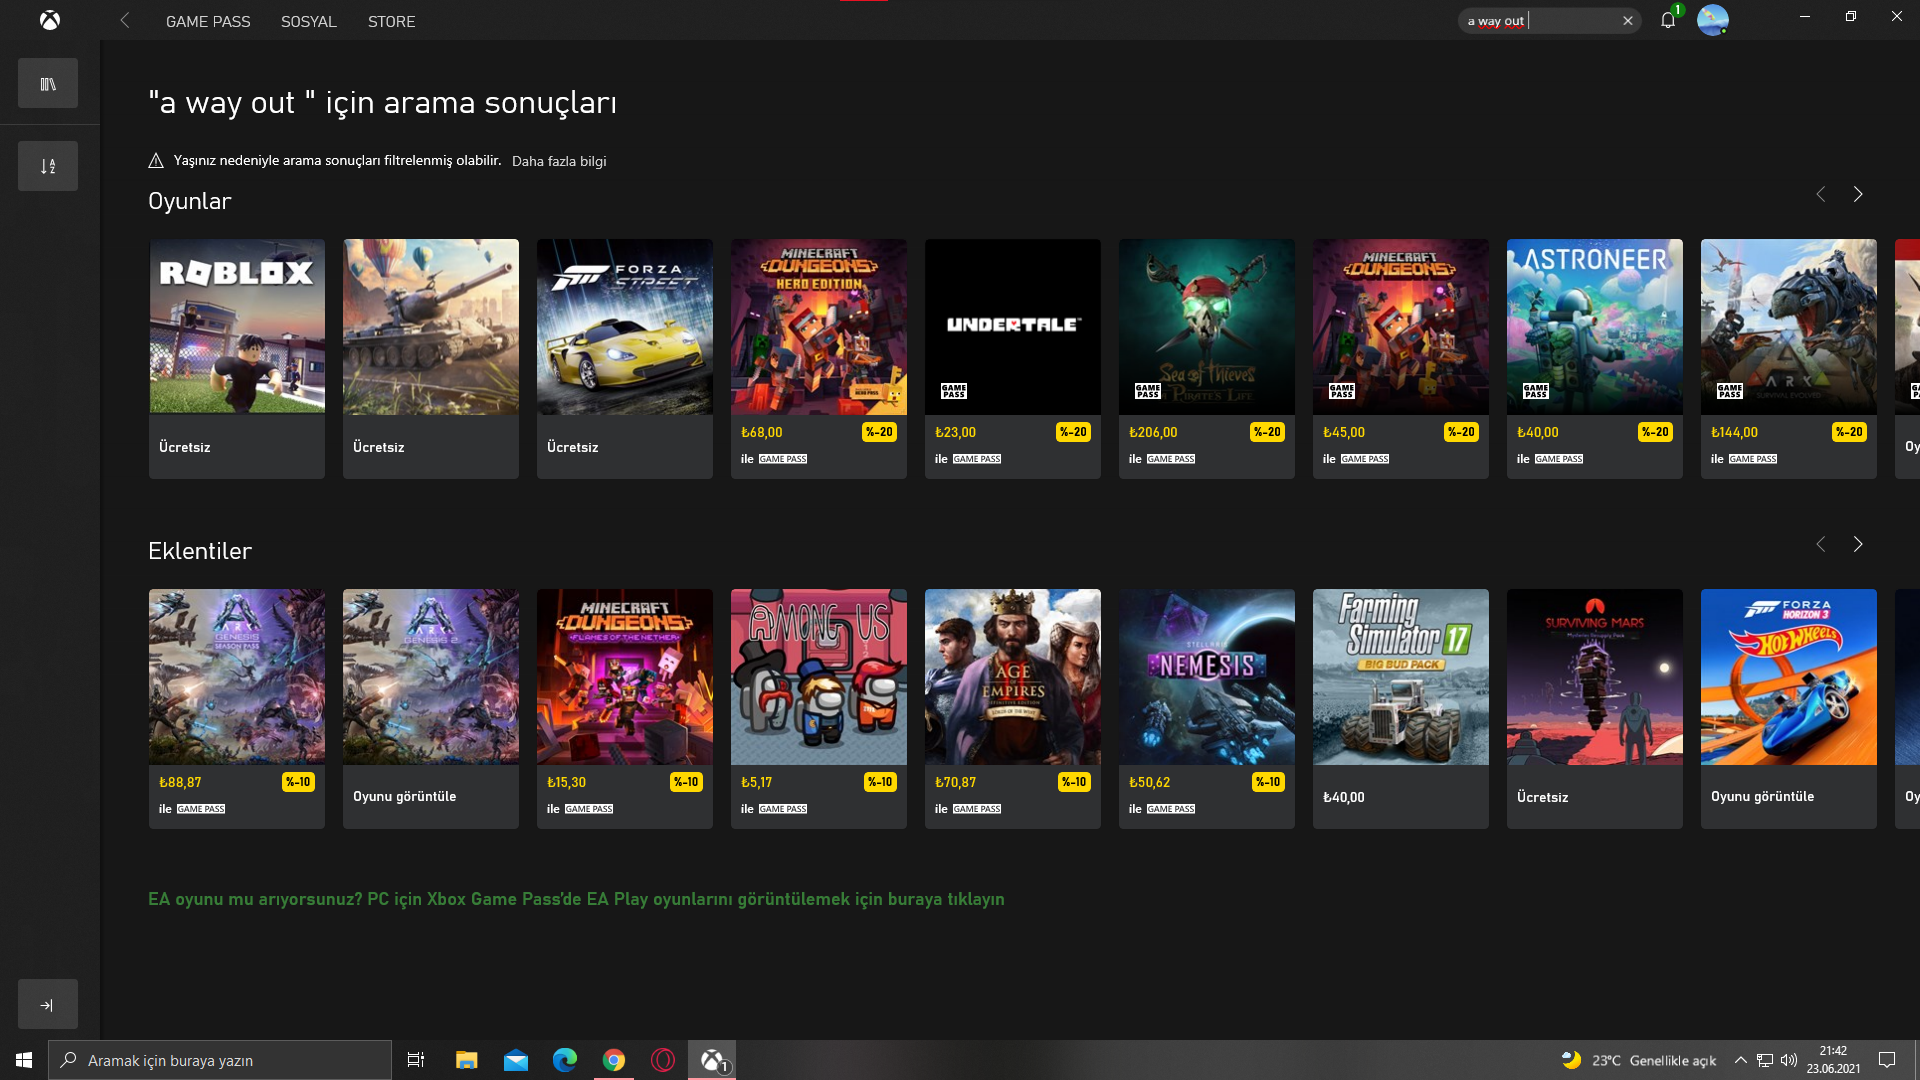1920x1080 pixels.
Task: Open the Forza Street game card
Action: pyautogui.click(x=625, y=358)
